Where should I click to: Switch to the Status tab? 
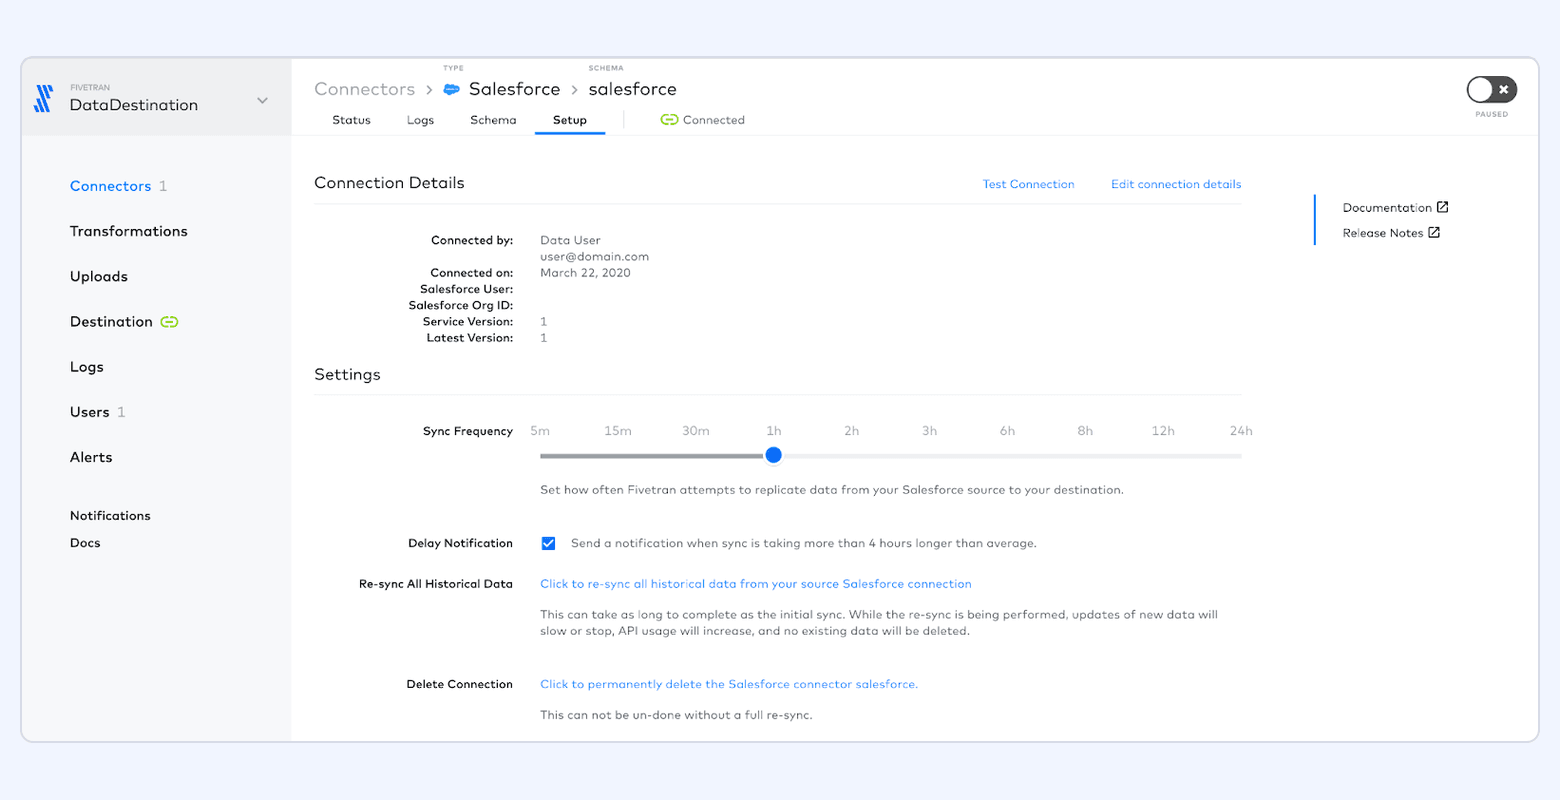(x=351, y=119)
